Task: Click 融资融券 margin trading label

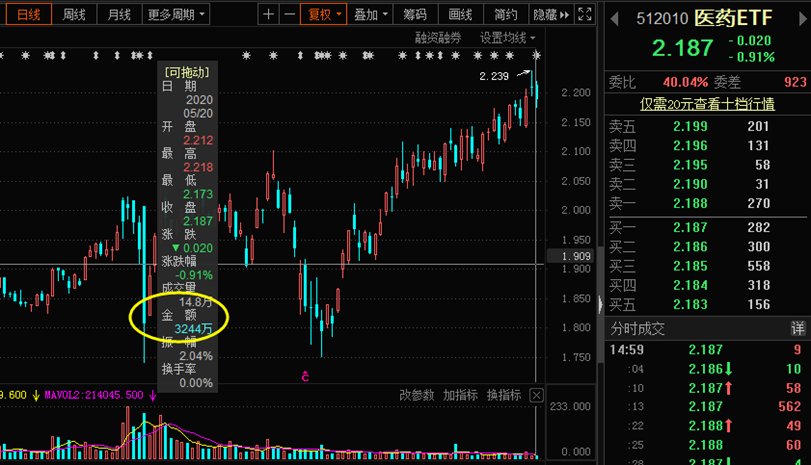Action: pos(438,38)
